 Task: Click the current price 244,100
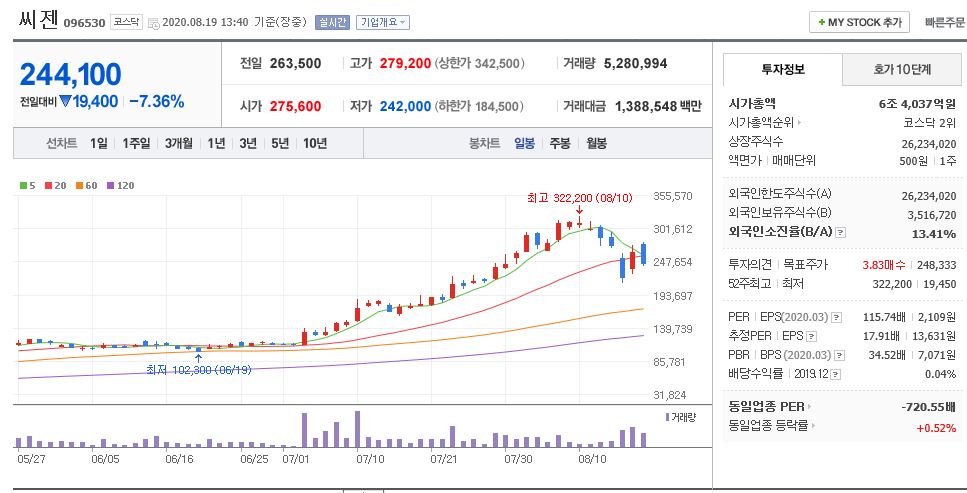click(x=70, y=74)
